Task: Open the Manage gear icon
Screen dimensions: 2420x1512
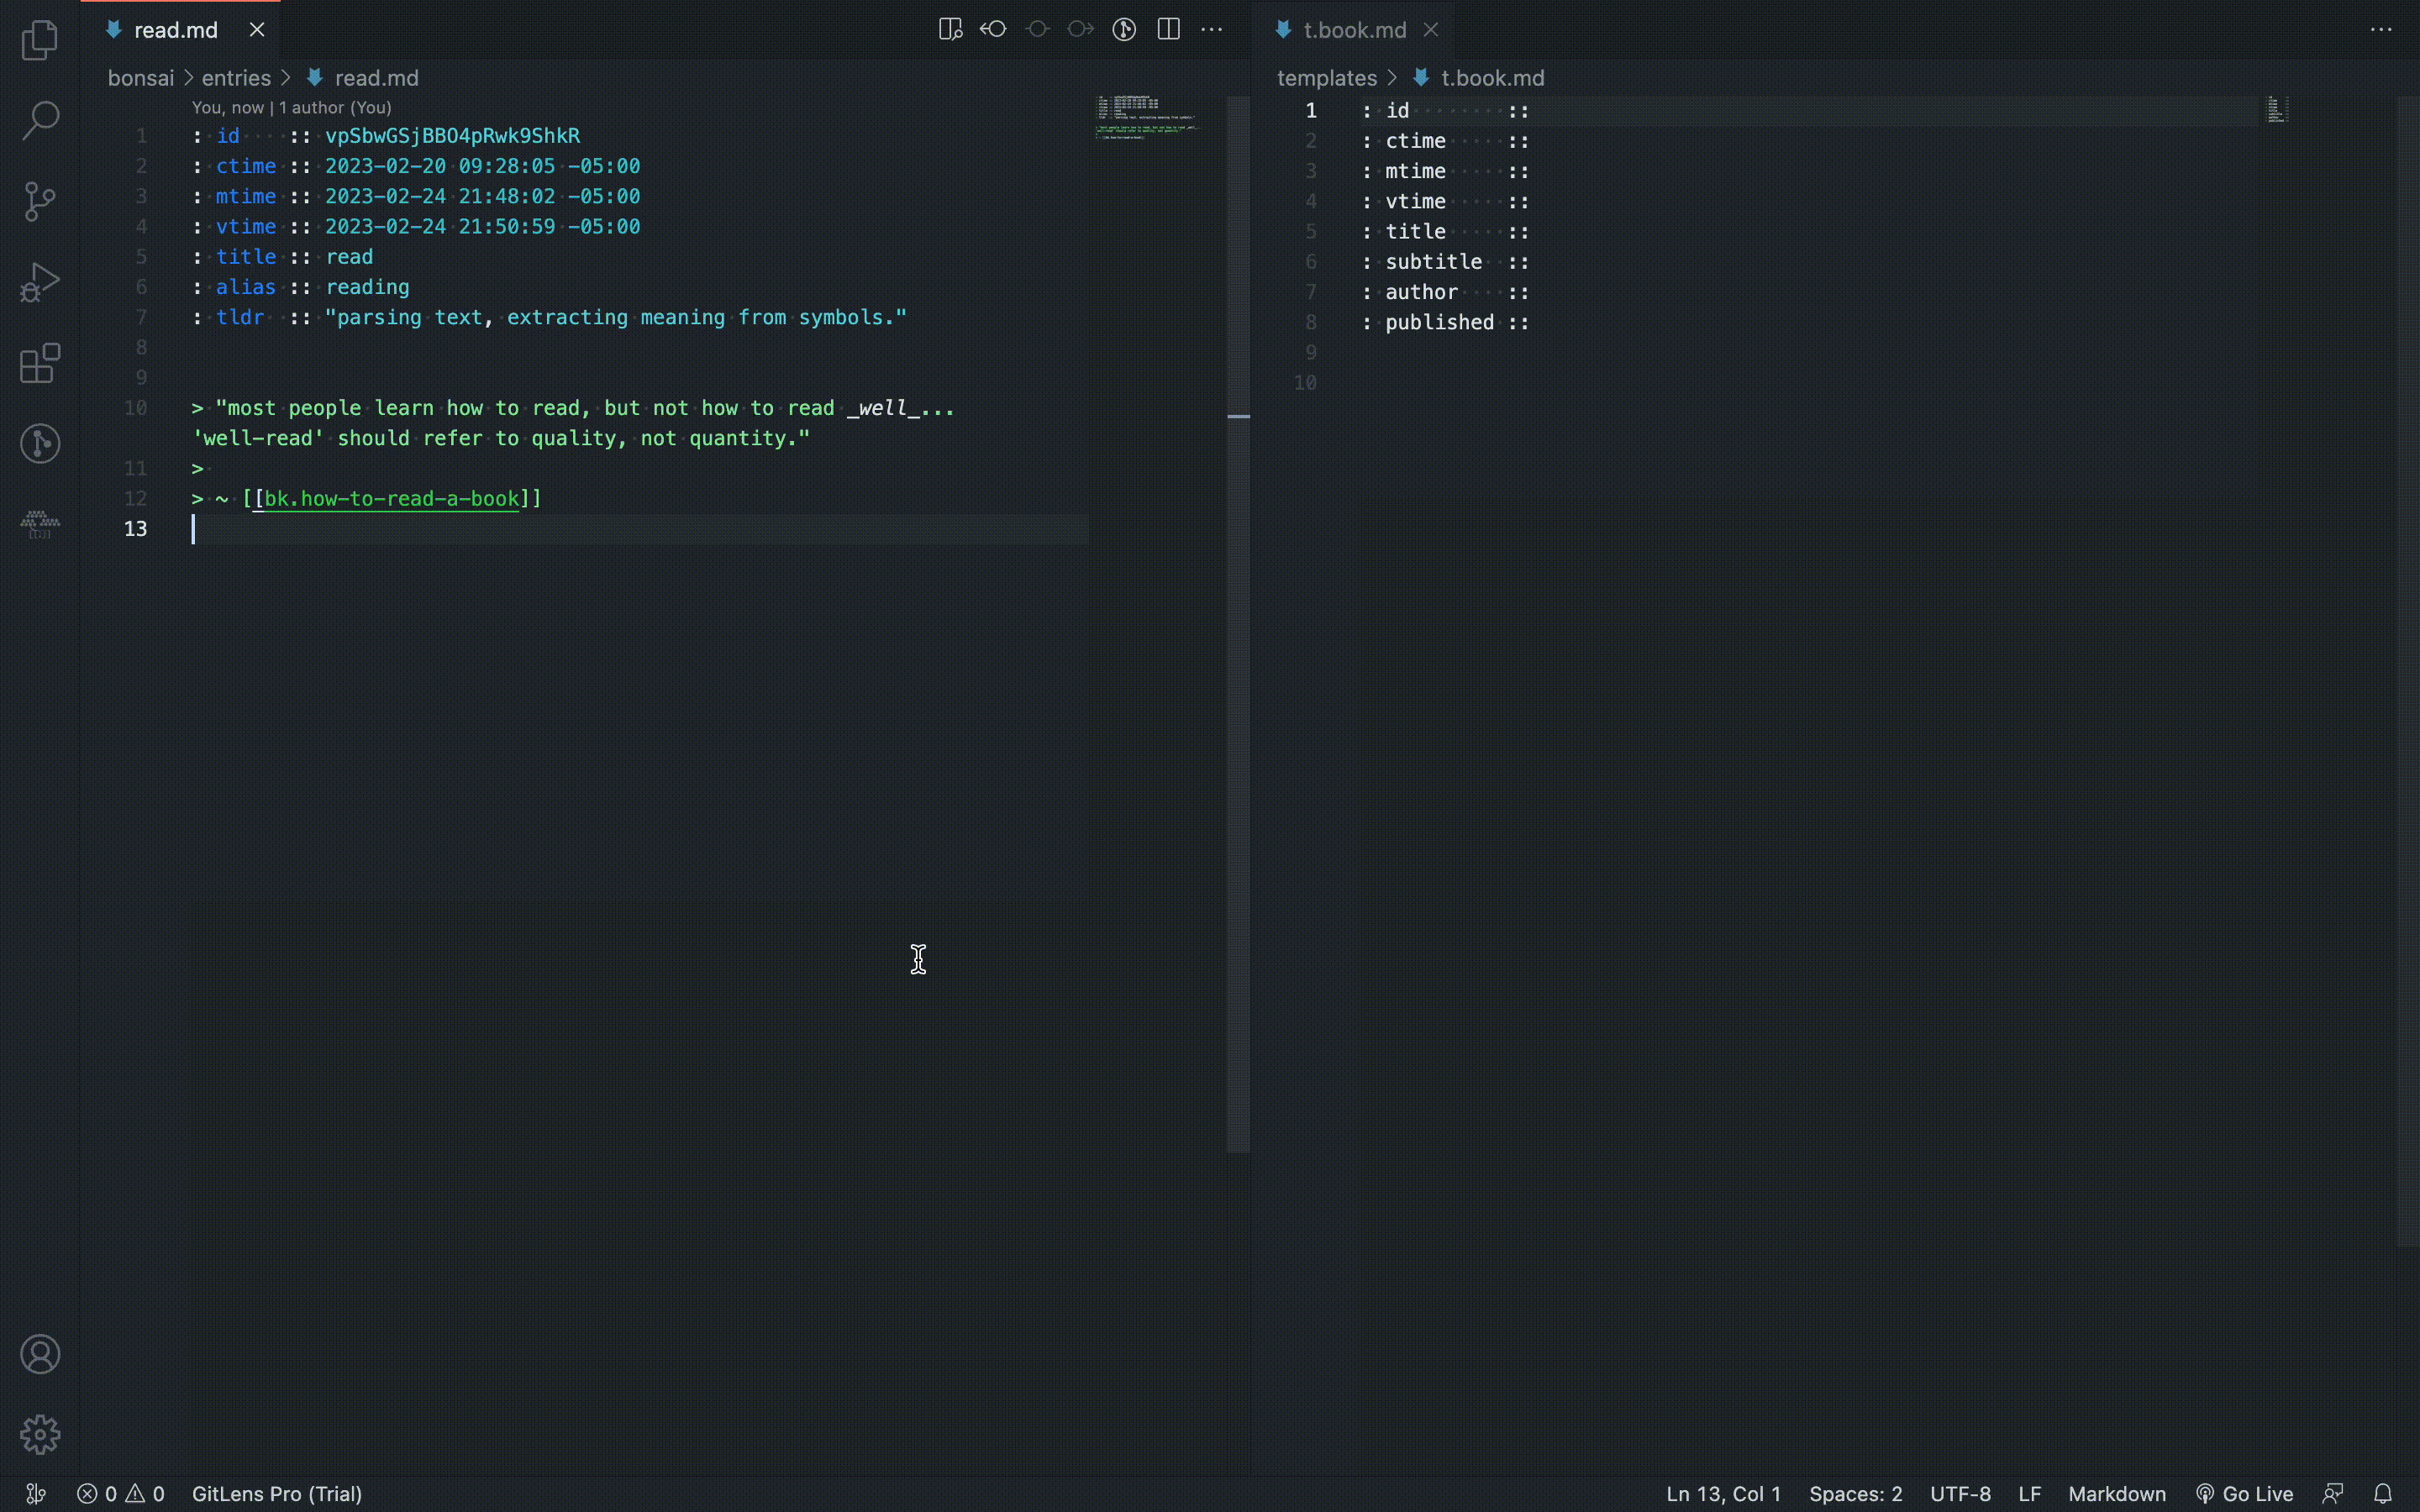Action: (x=40, y=1434)
